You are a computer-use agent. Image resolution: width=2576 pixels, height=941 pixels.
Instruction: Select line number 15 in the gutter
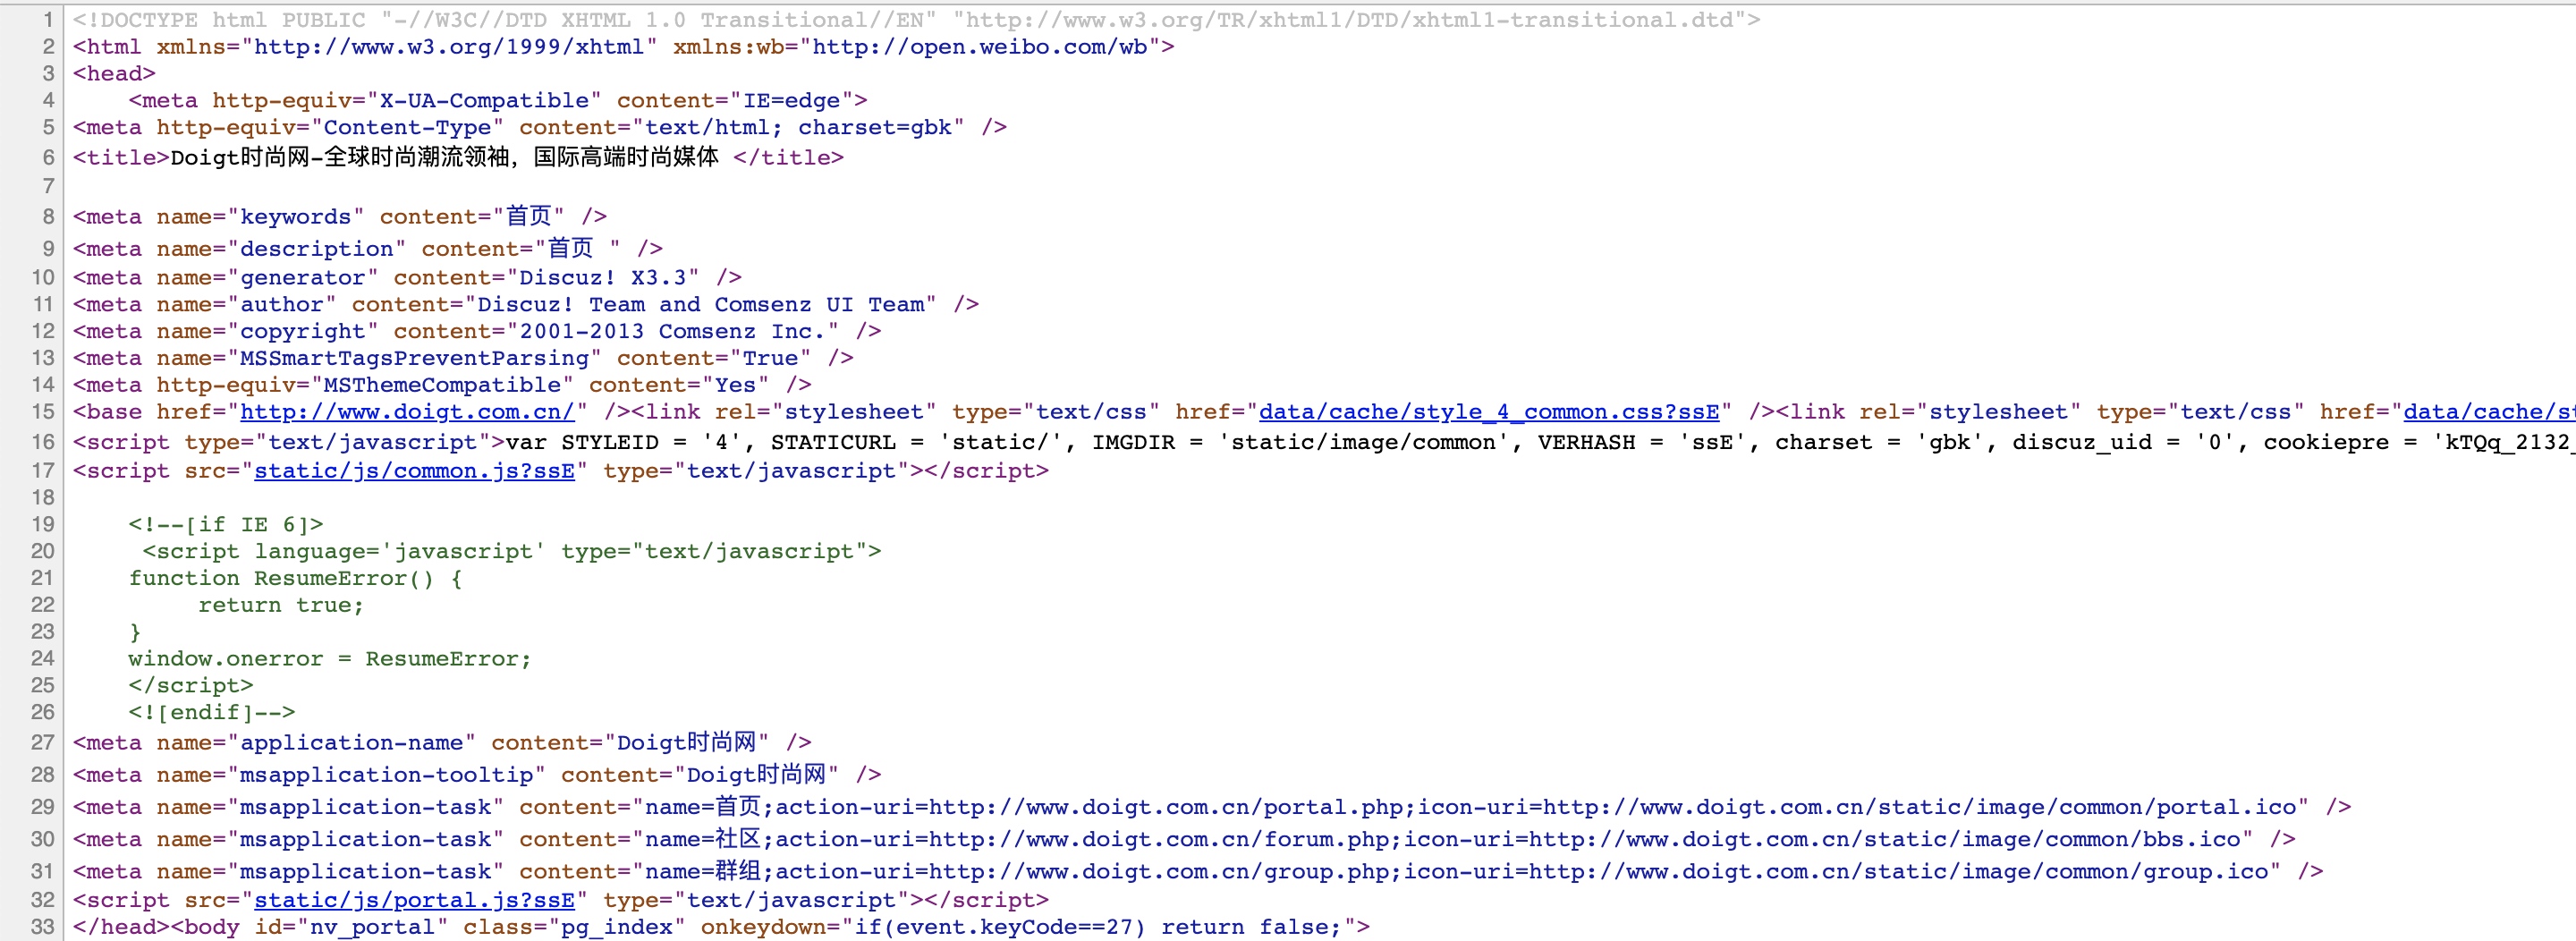point(42,412)
